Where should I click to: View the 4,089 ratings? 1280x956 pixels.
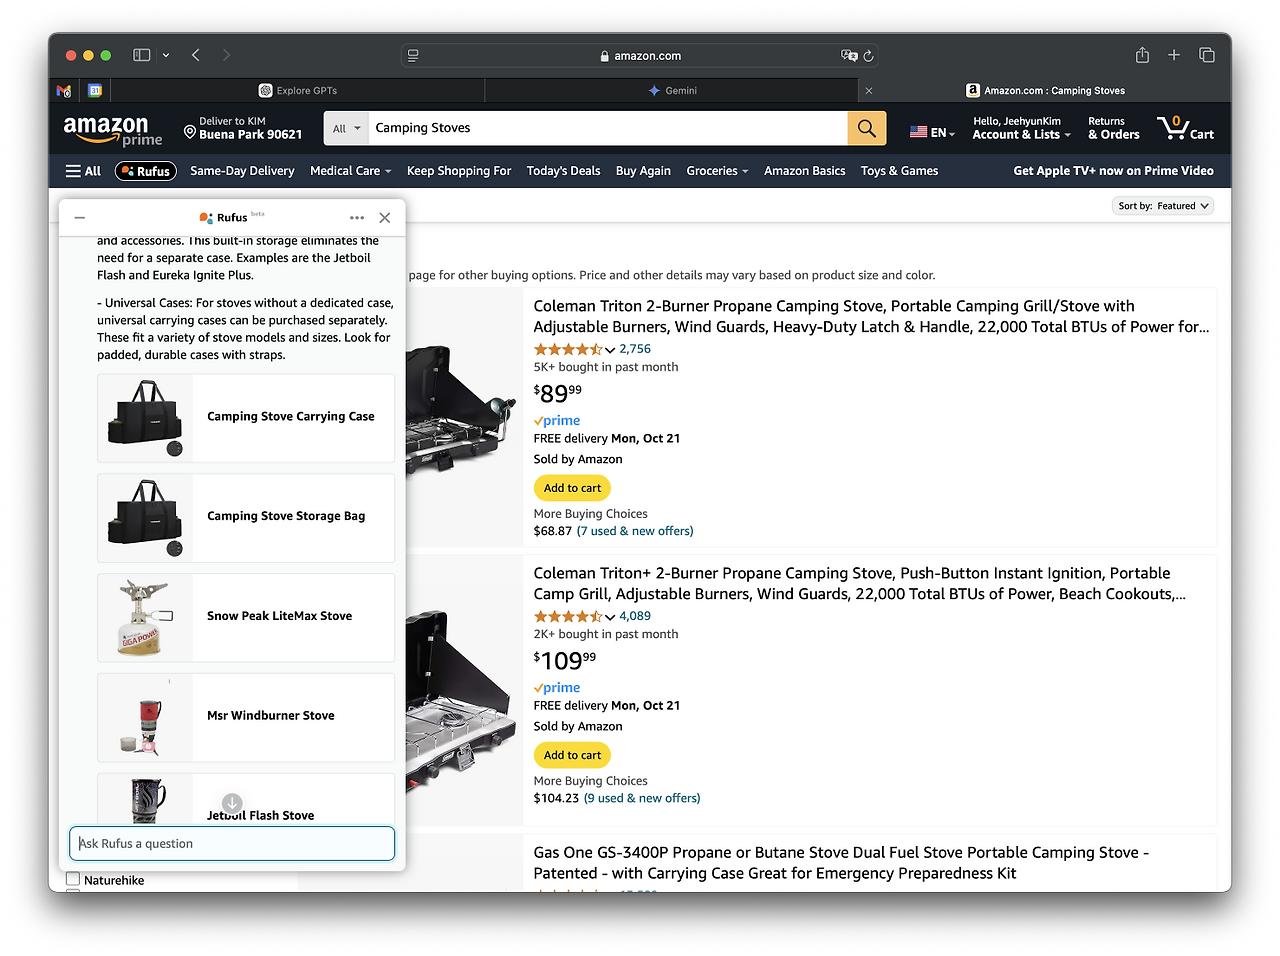(x=635, y=616)
